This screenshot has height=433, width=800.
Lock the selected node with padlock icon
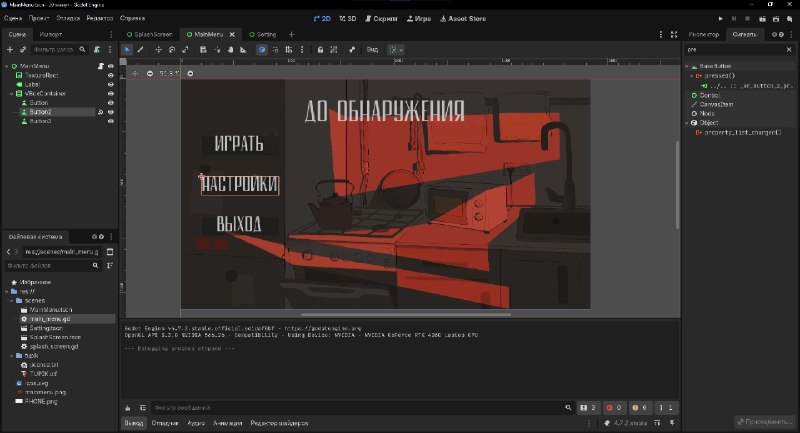pyautogui.click(x=320, y=49)
